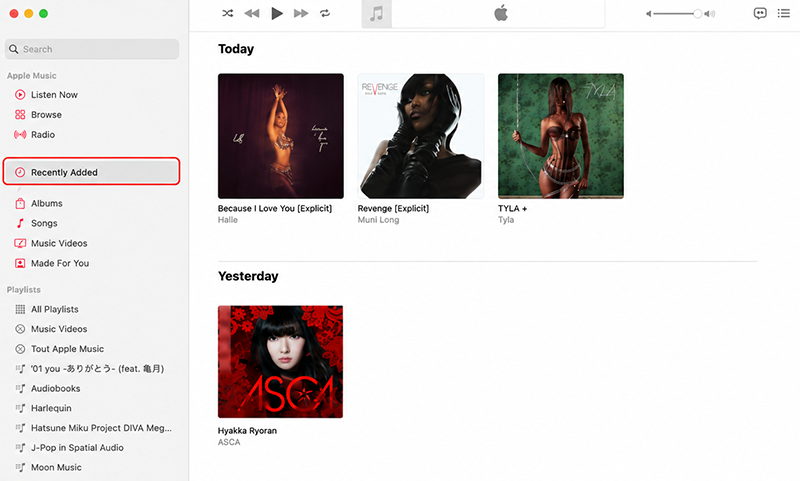
Task: Click the loud-volume speaker icon
Action: pos(710,14)
